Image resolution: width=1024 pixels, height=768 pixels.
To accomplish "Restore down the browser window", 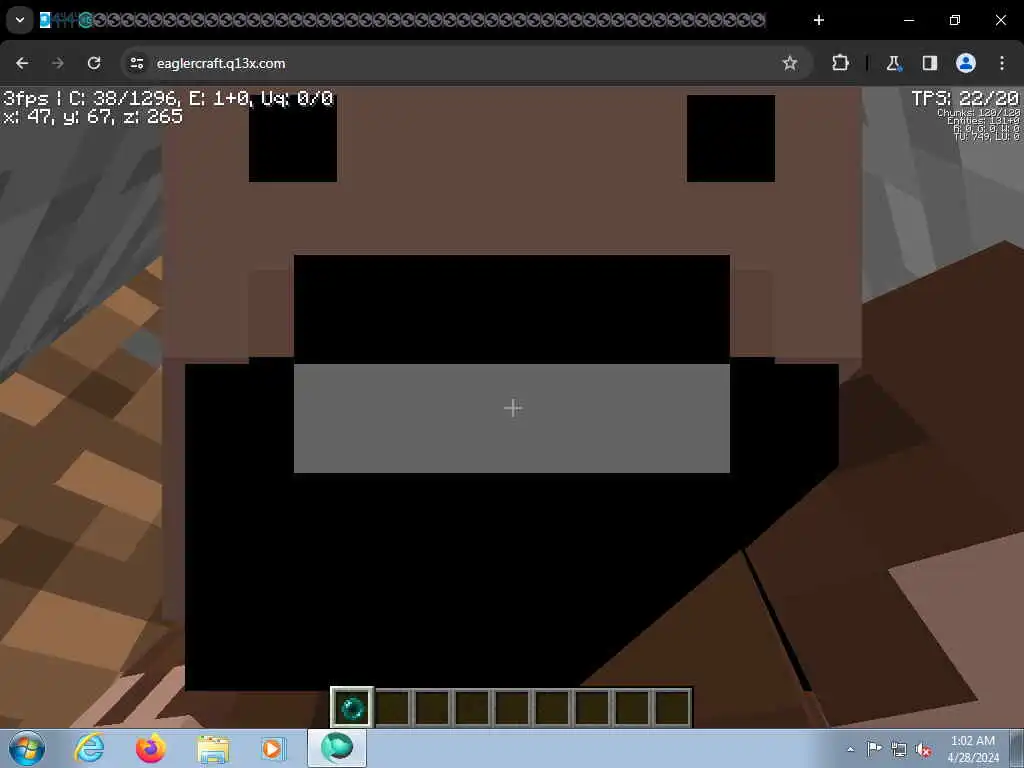I will (x=955, y=20).
